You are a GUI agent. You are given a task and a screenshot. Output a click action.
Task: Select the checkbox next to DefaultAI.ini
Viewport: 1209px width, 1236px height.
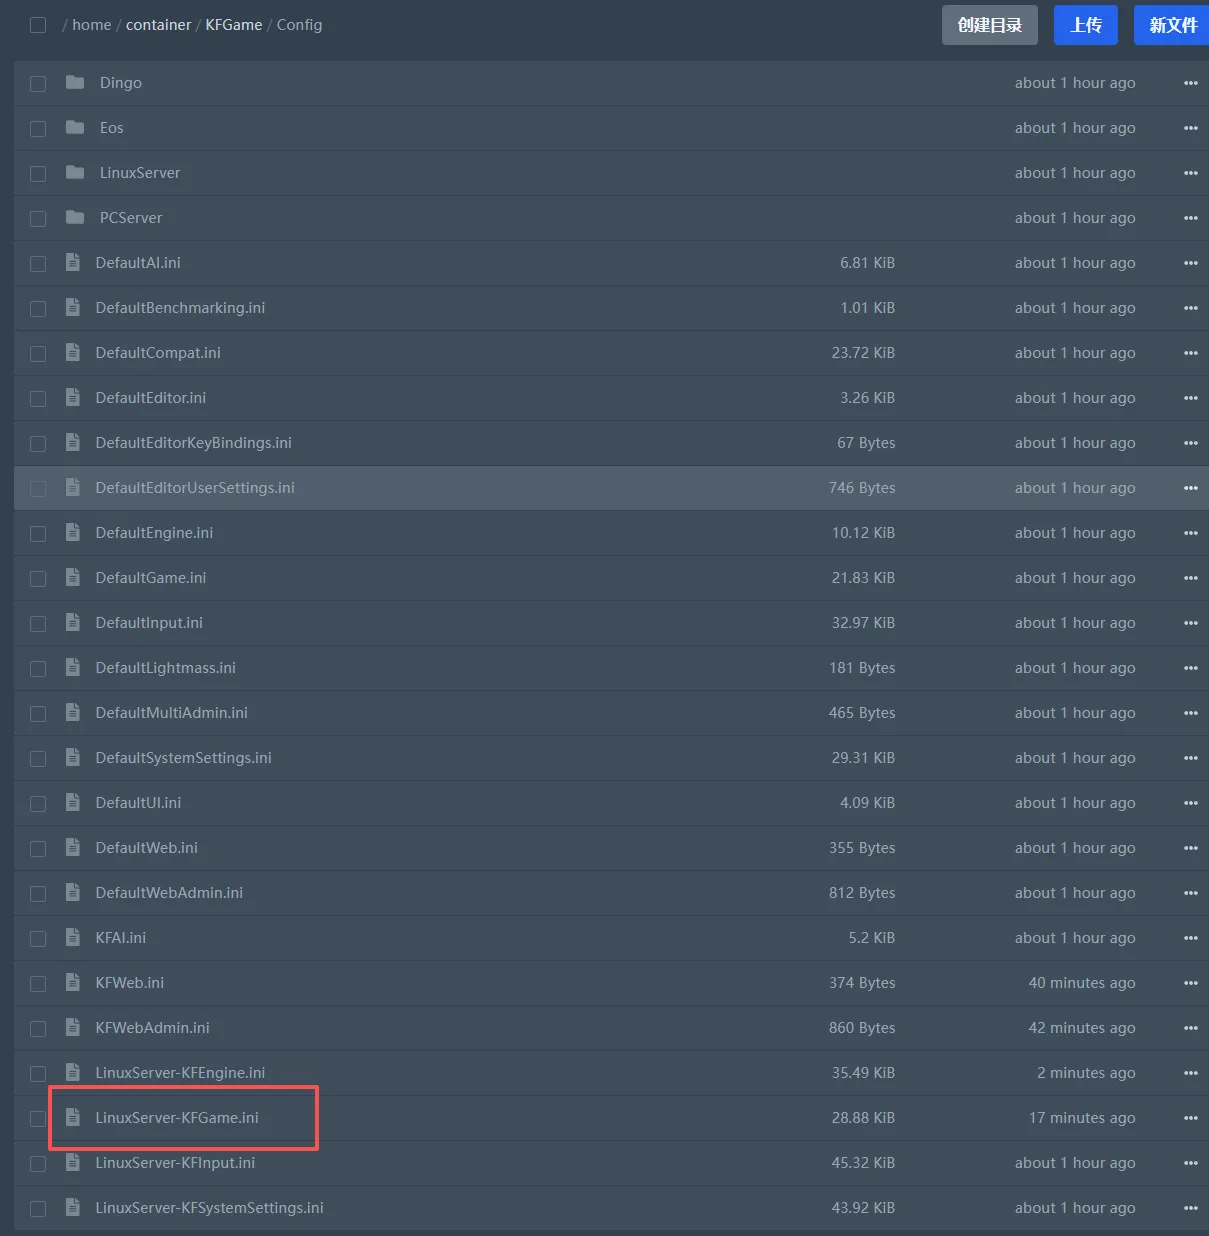click(x=38, y=264)
